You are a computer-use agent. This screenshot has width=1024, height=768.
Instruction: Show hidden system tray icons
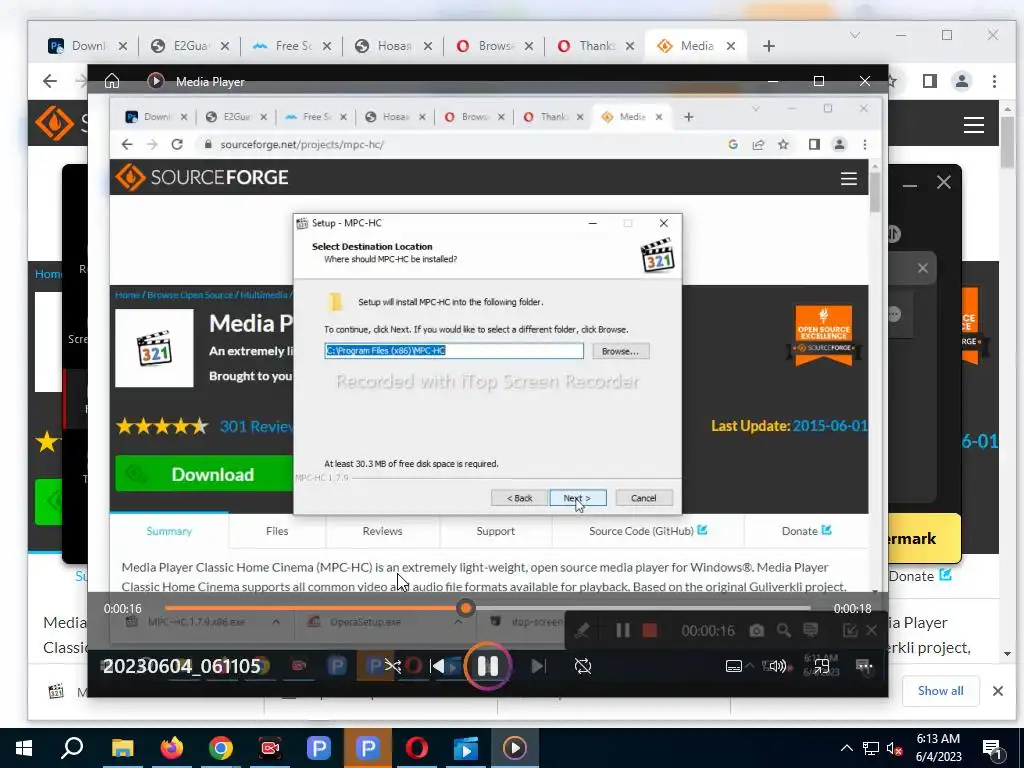click(x=846, y=748)
